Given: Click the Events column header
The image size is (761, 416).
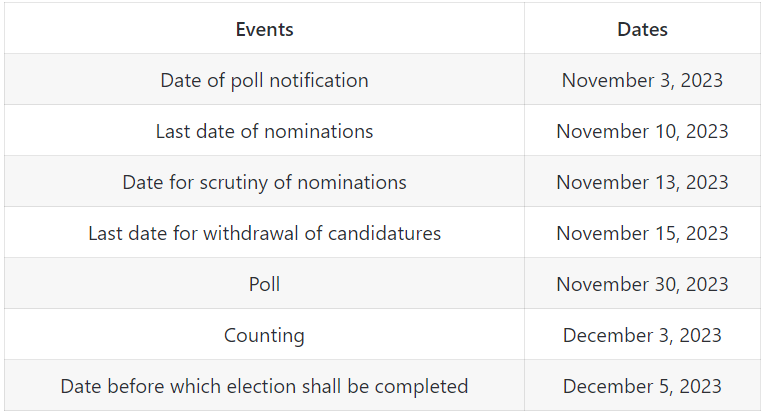Looking at the screenshot, I should point(264,29).
